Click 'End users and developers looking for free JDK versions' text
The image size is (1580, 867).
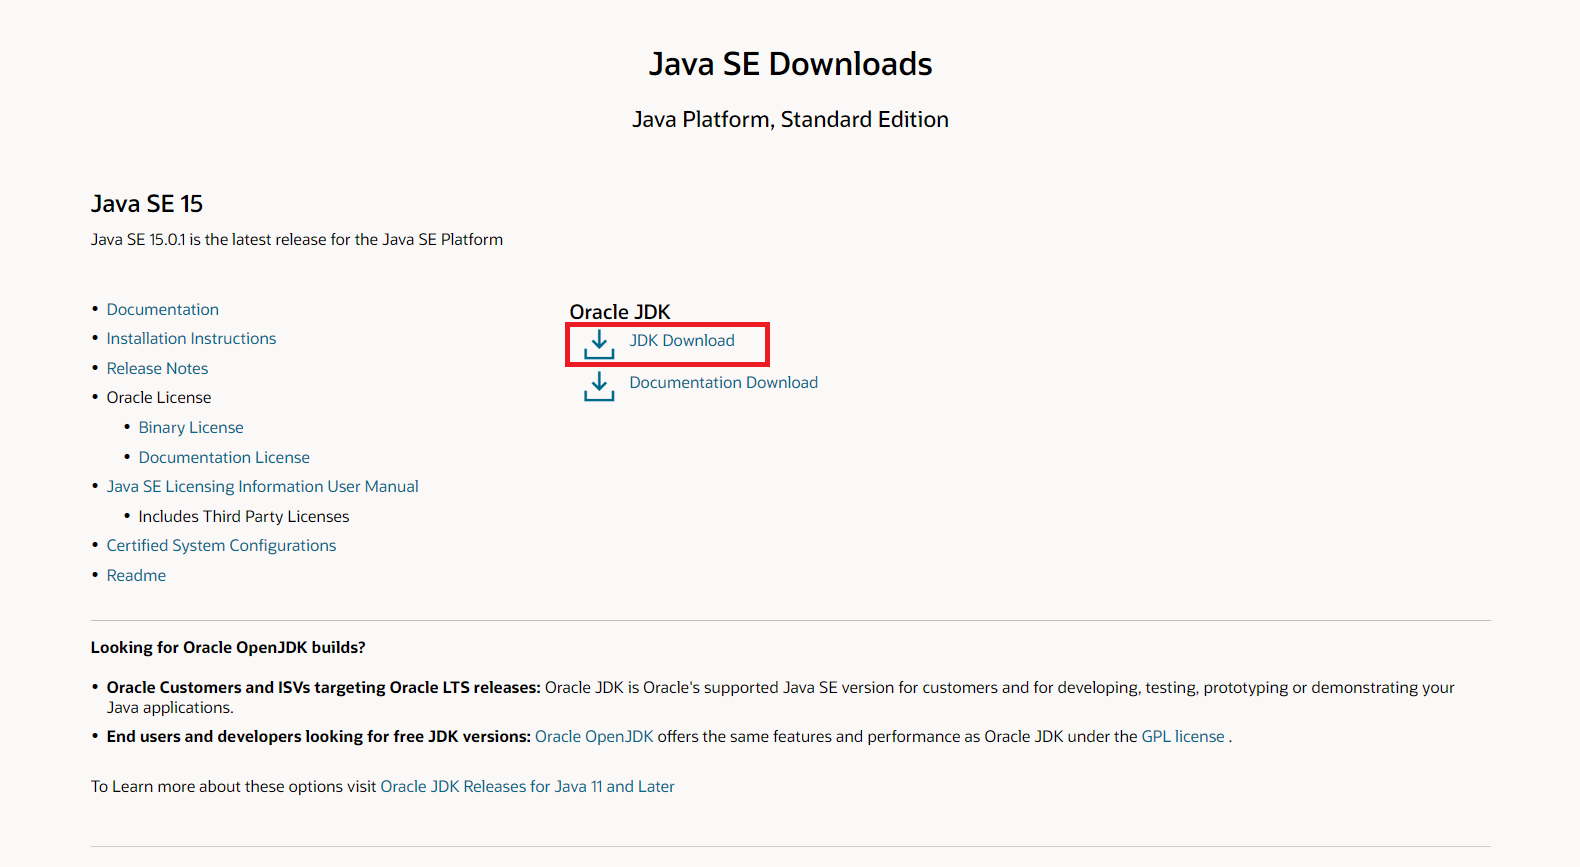click(x=319, y=736)
